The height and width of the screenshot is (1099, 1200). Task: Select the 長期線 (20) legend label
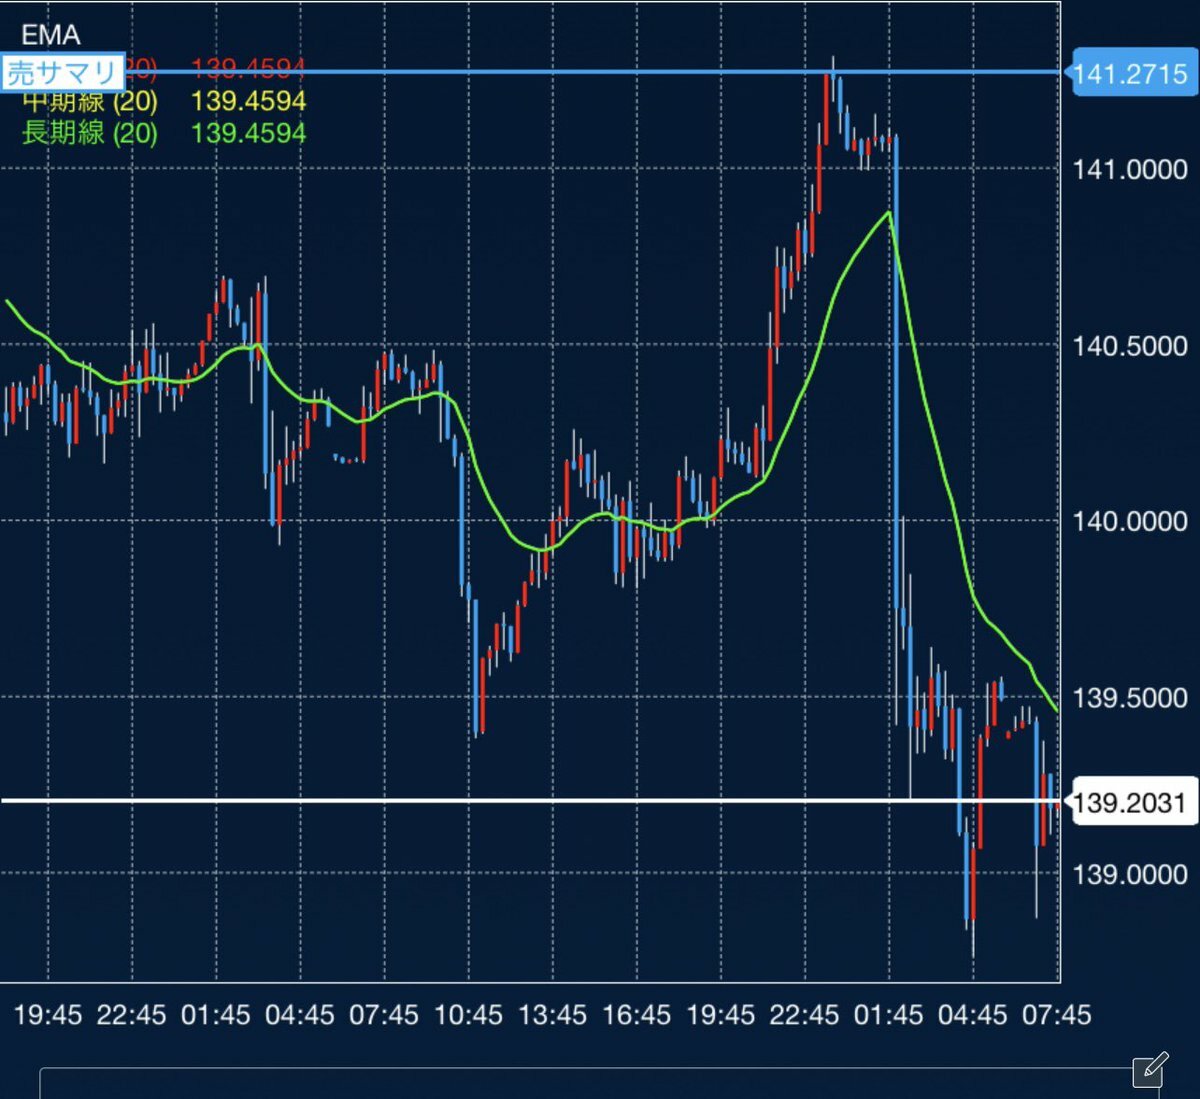pos(90,133)
